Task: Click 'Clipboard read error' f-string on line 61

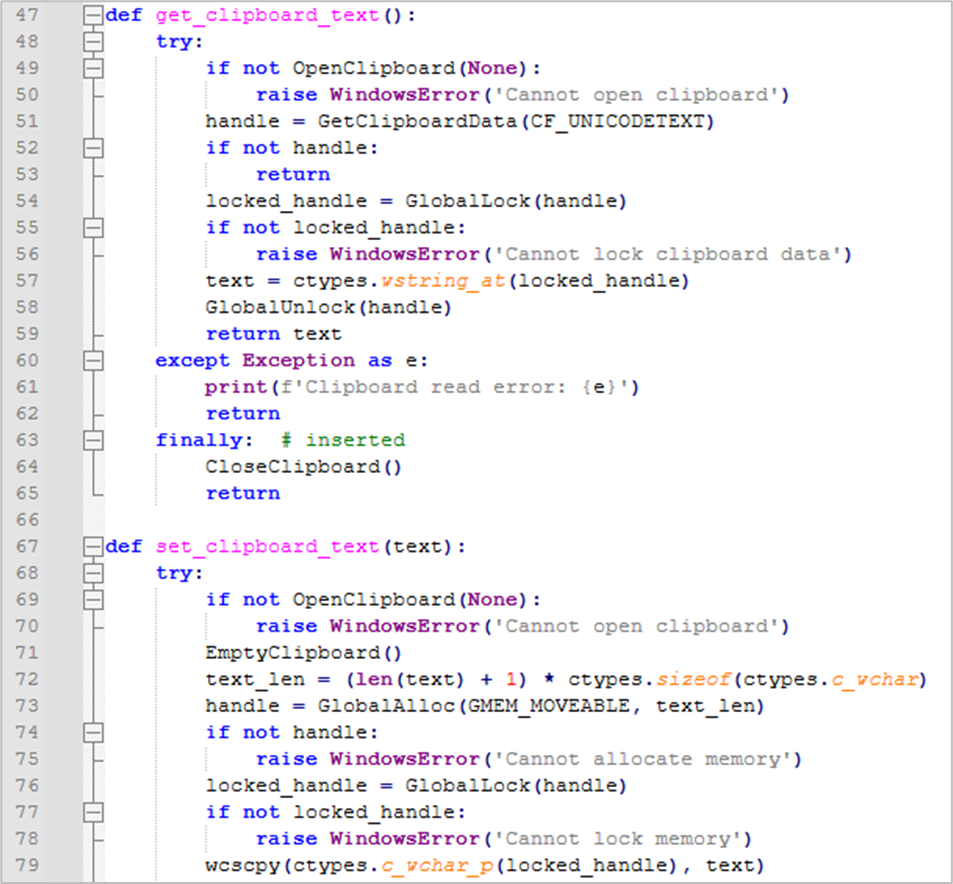Action: click(453, 387)
